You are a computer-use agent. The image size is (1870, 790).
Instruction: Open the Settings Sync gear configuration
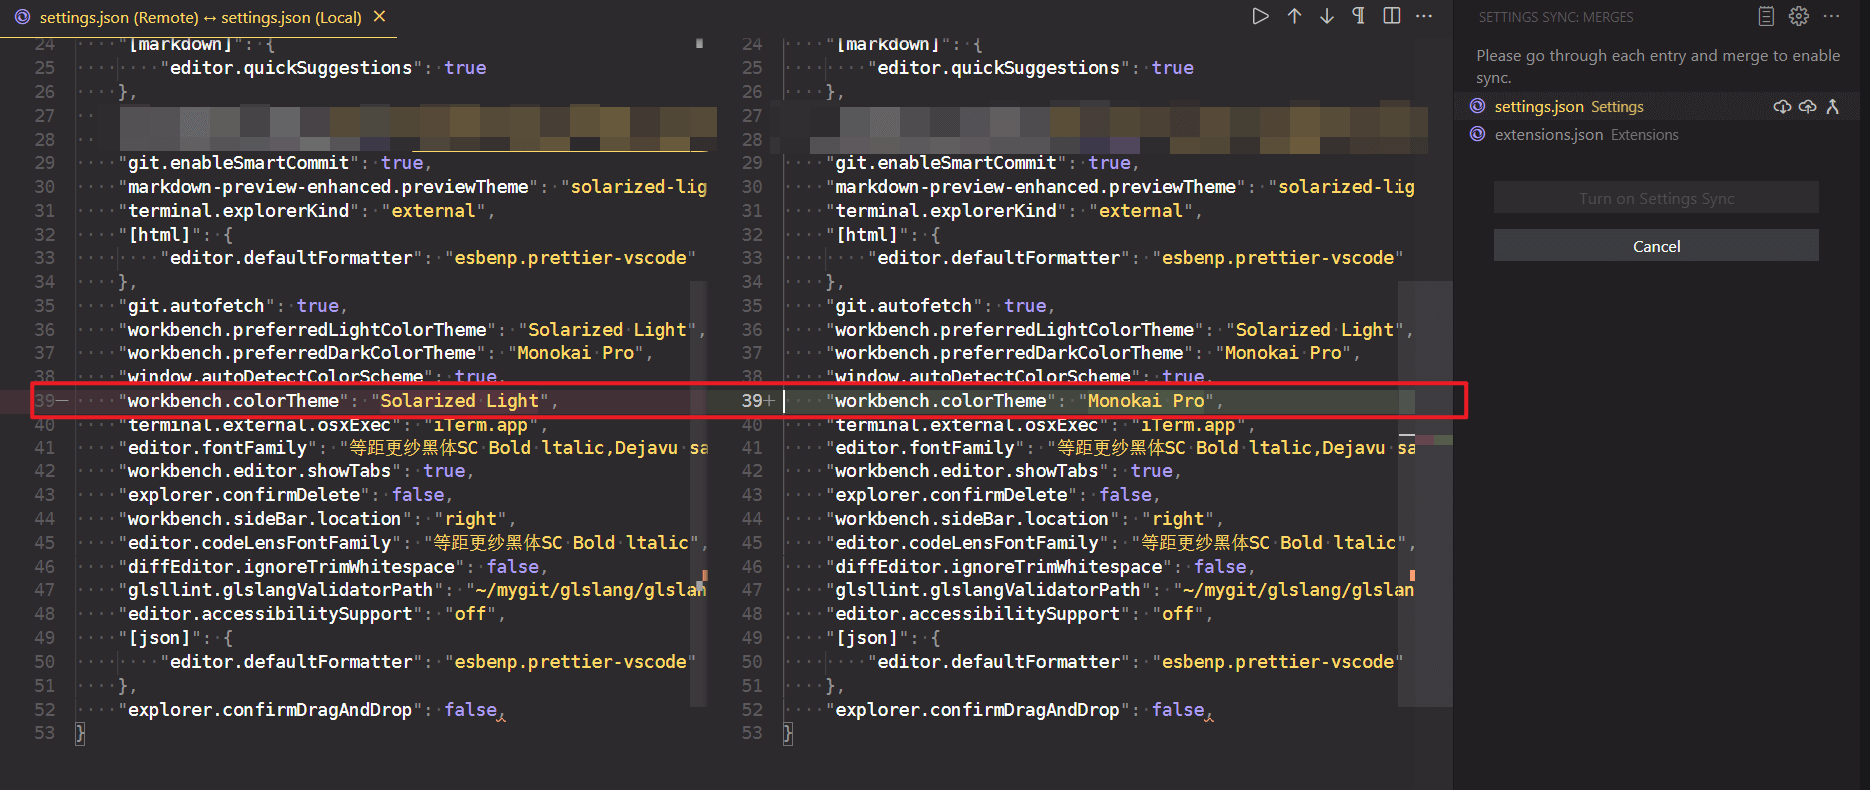tap(1799, 16)
